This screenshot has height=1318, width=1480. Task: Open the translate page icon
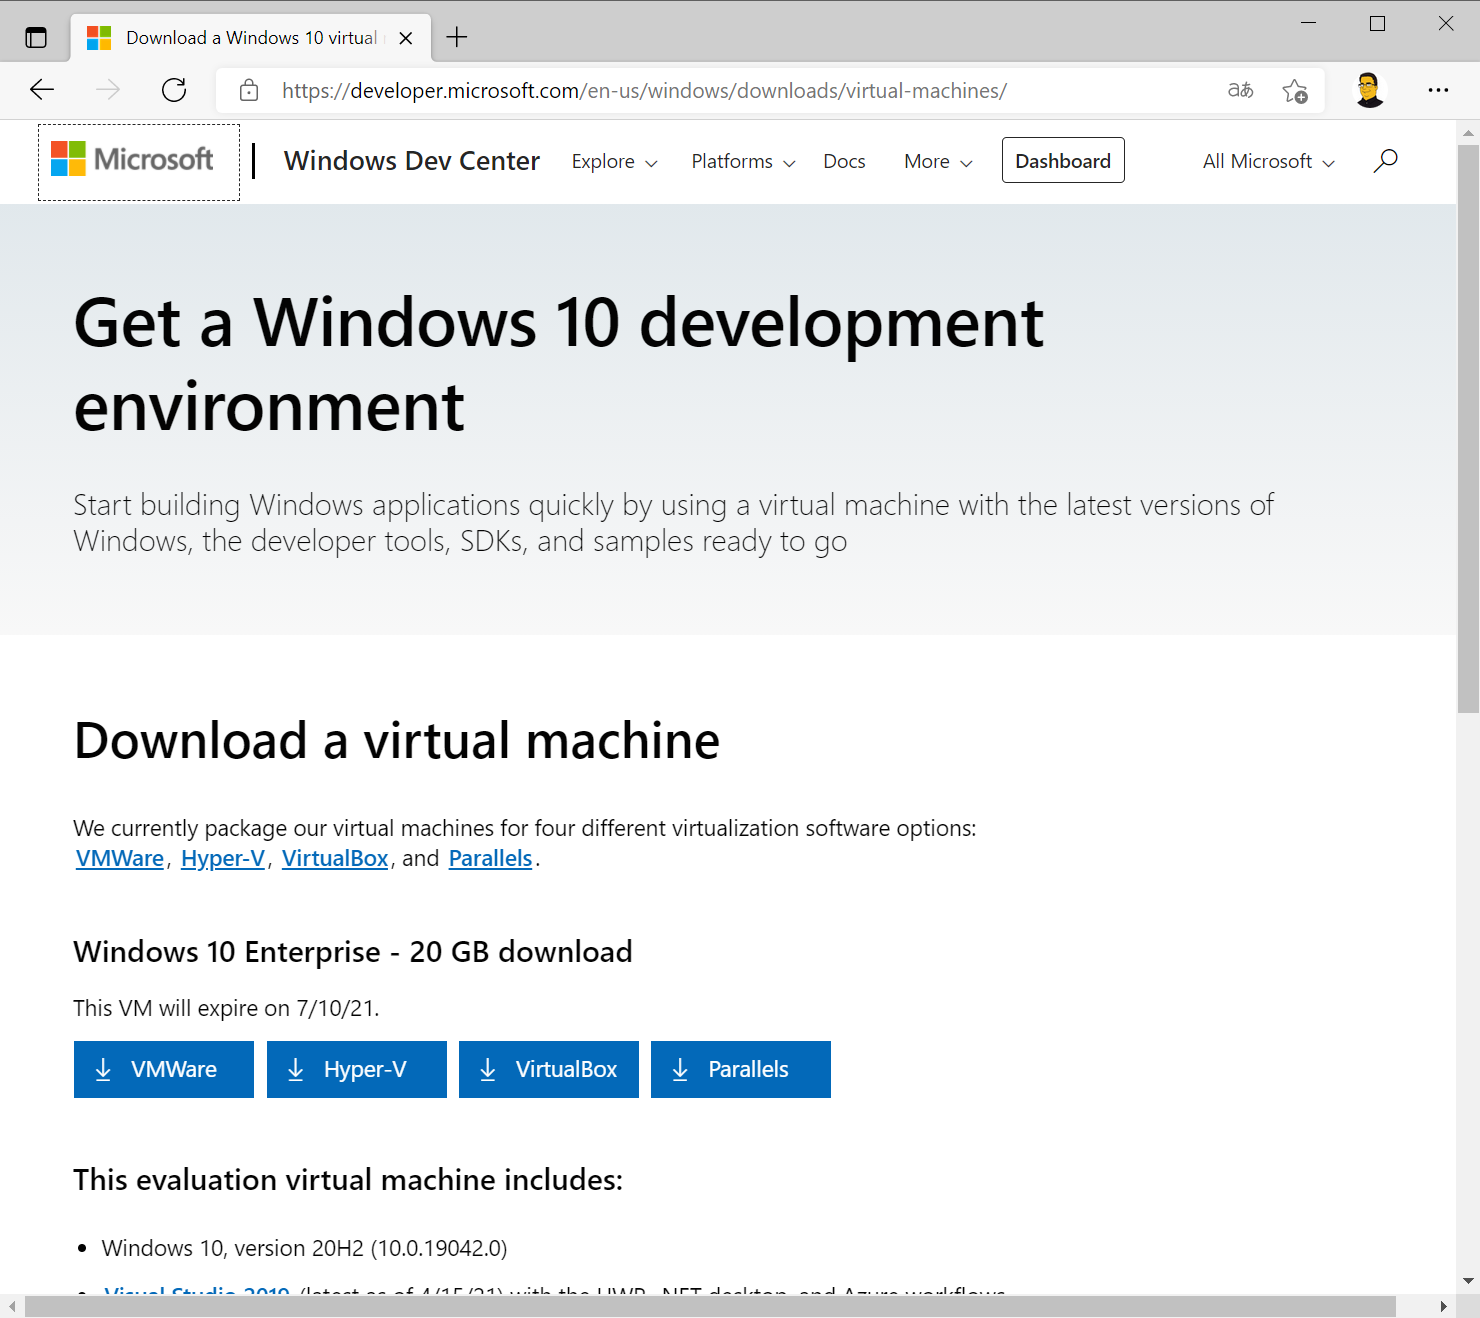(x=1240, y=90)
